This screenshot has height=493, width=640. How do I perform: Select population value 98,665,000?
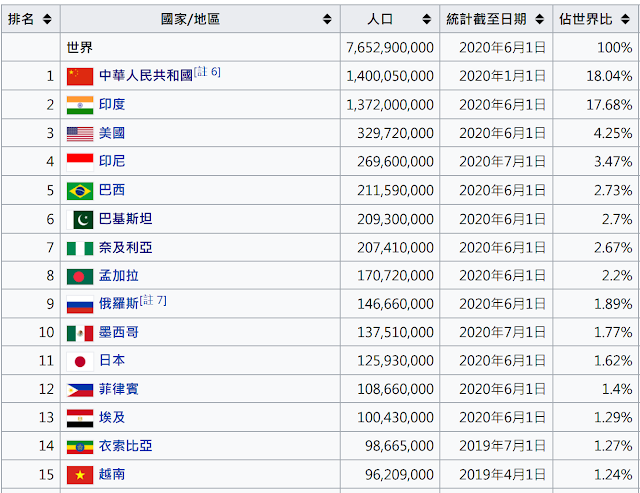[x=399, y=446]
